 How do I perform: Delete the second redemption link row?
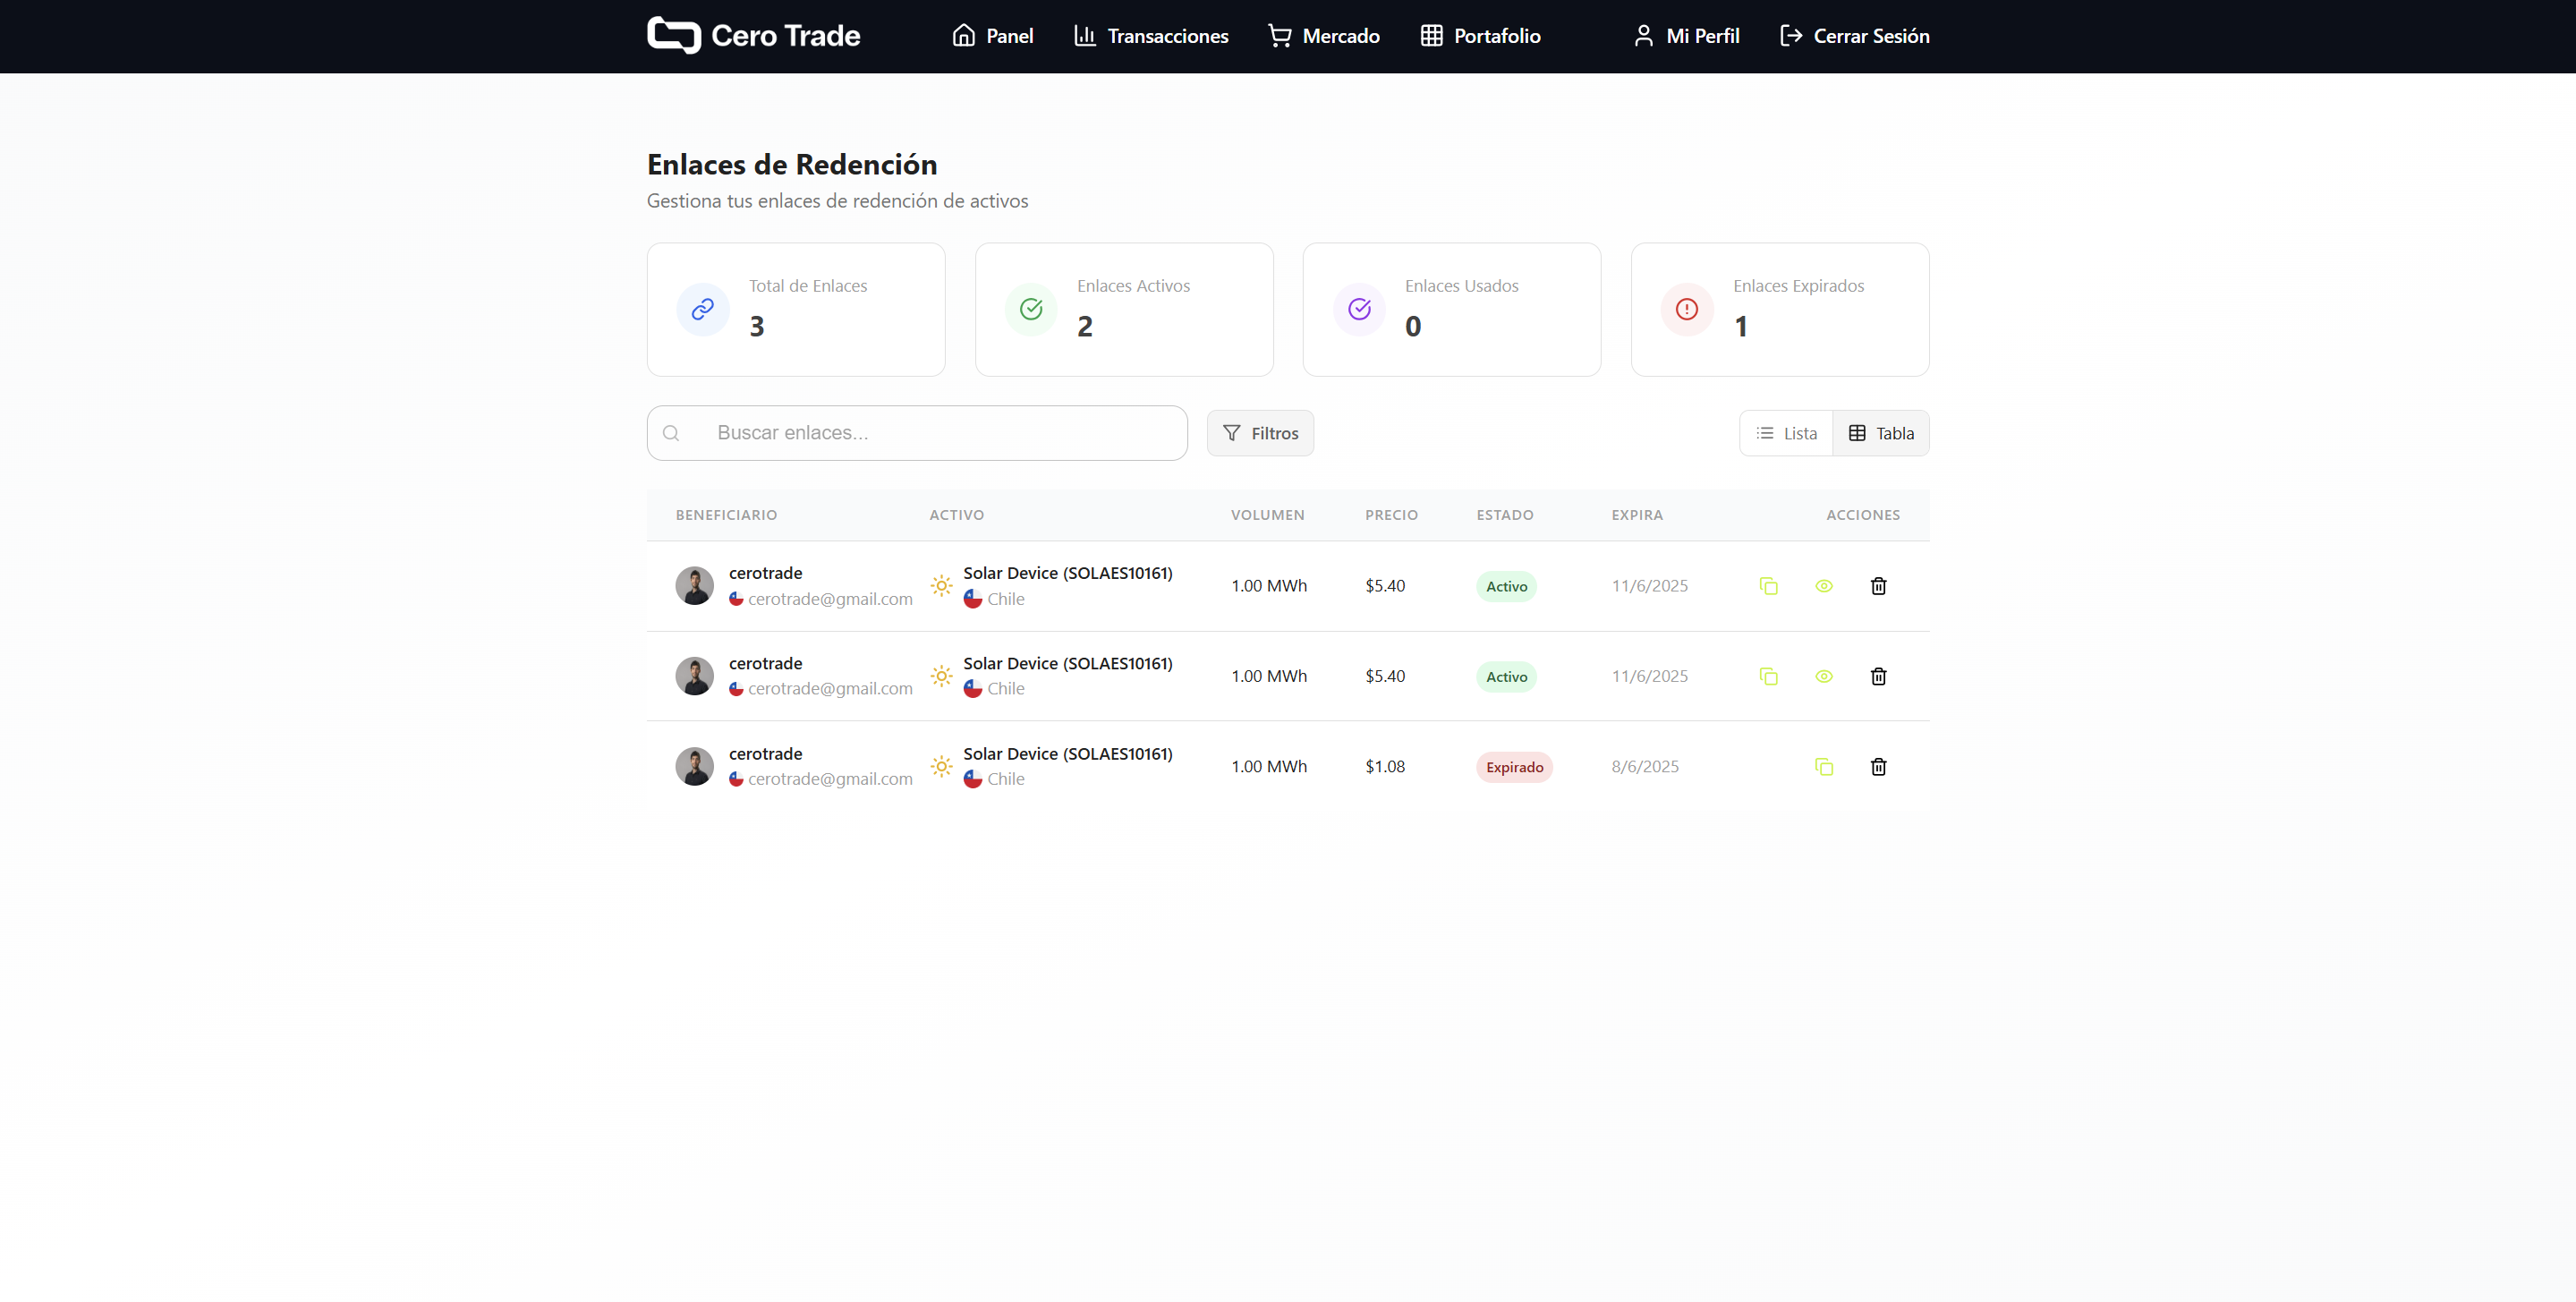coord(1878,677)
